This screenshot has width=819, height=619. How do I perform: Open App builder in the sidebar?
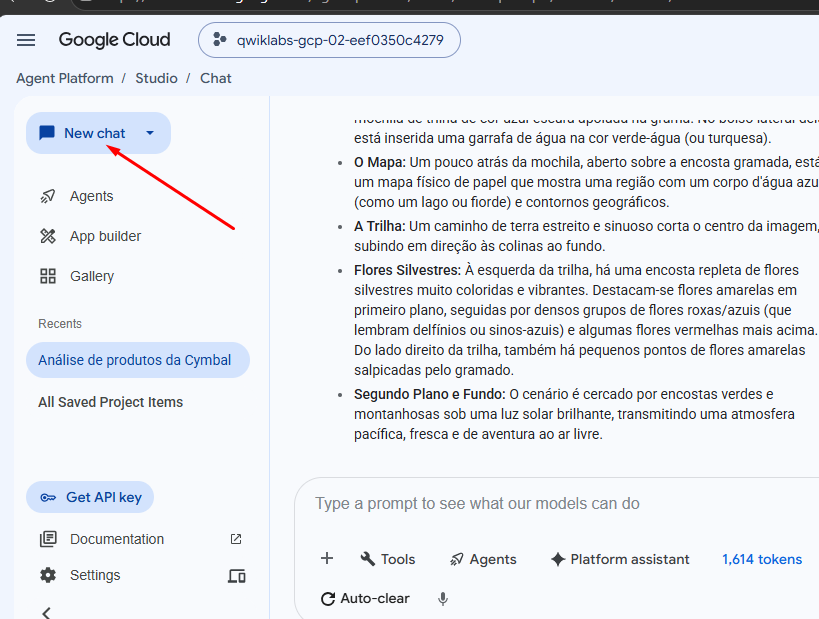[x=105, y=236]
